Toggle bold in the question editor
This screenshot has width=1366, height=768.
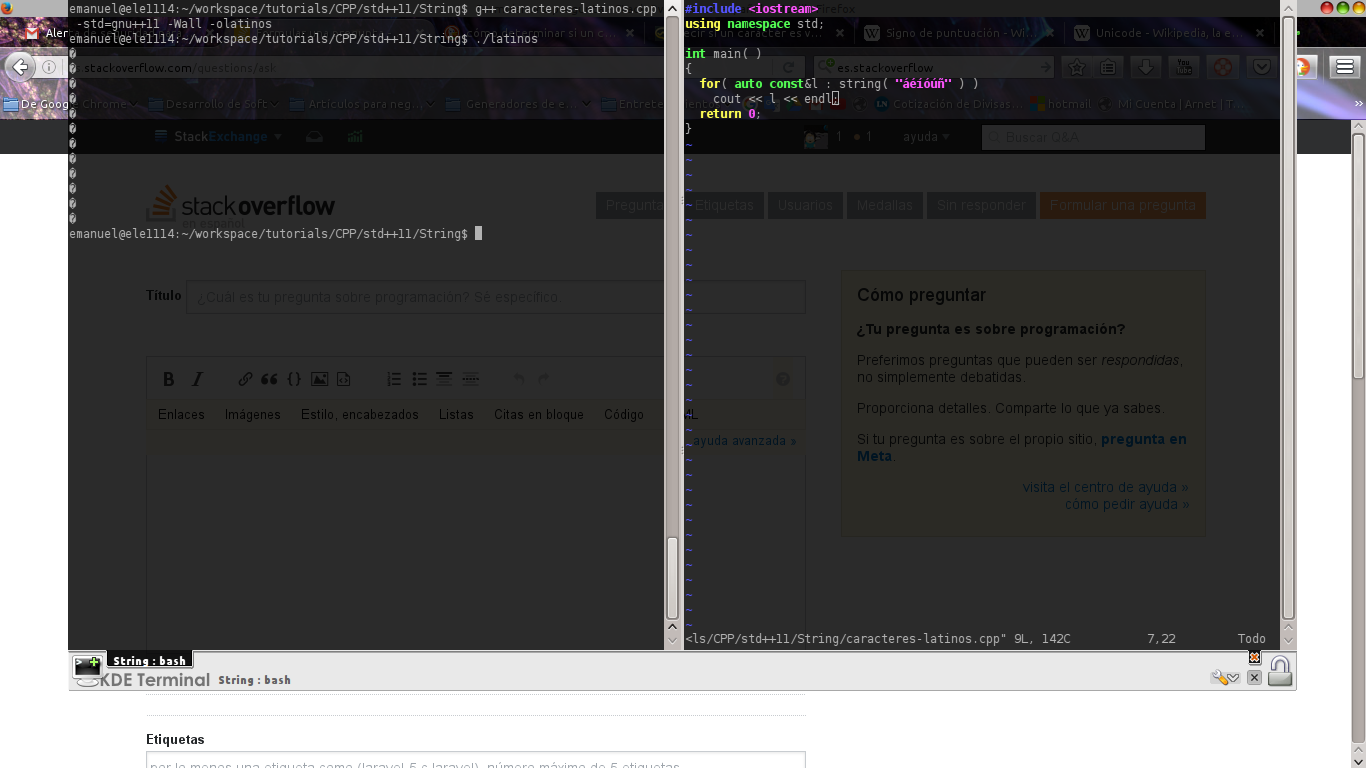tap(168, 379)
